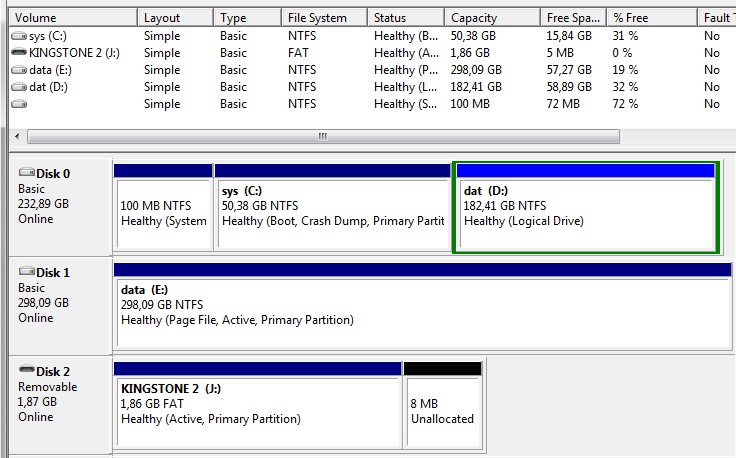Click the Status column header
This screenshot has width=736, height=458.
tap(406, 18)
